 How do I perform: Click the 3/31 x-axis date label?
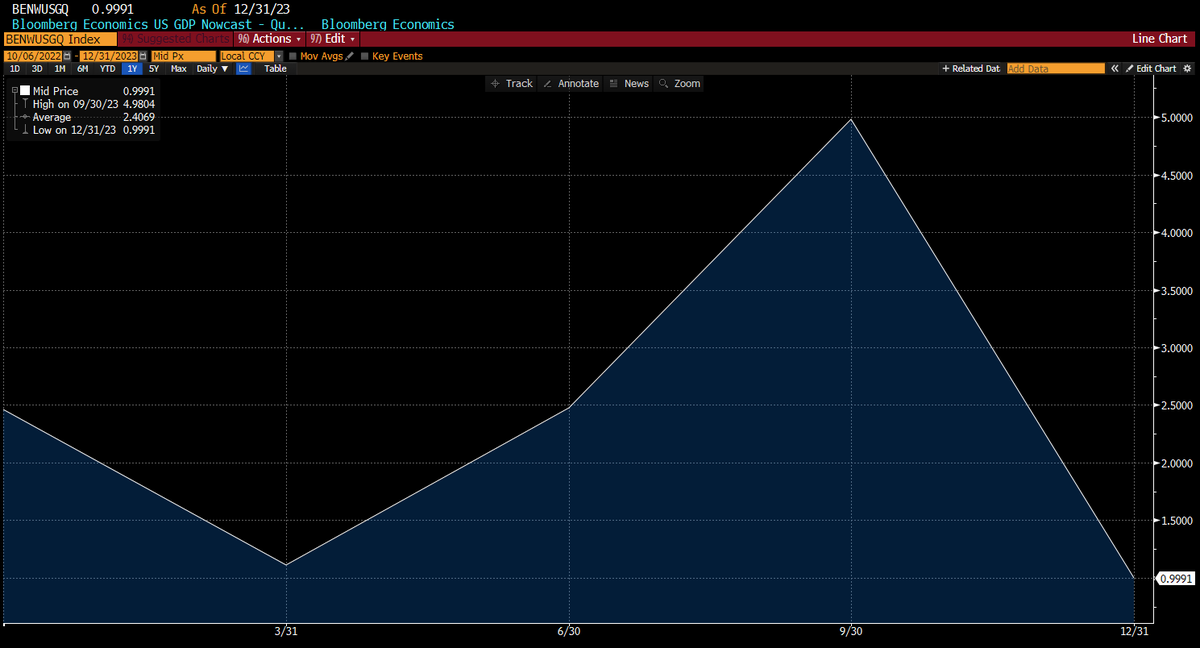pos(287,631)
